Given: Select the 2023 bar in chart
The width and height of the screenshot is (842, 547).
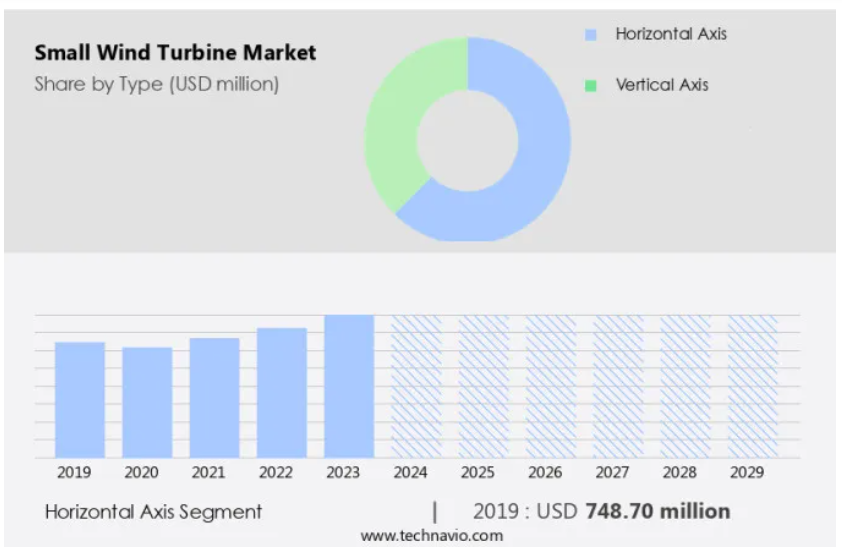Looking at the screenshot, I should point(349,386).
